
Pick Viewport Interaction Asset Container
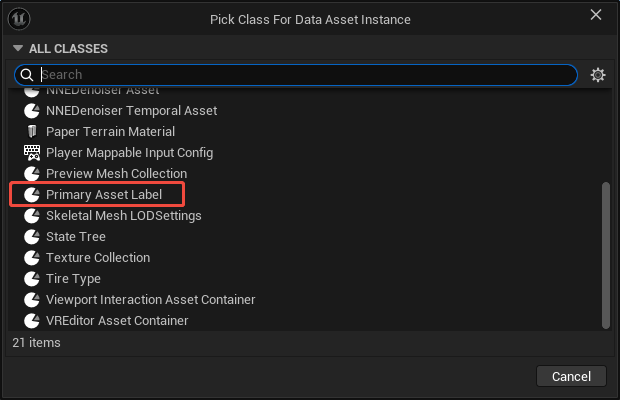150,300
